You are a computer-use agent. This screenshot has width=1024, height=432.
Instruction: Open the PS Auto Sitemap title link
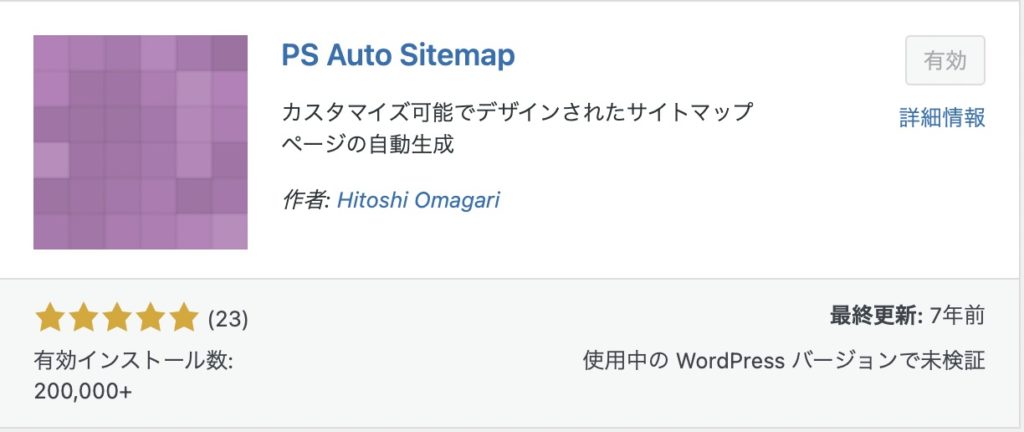(398, 54)
